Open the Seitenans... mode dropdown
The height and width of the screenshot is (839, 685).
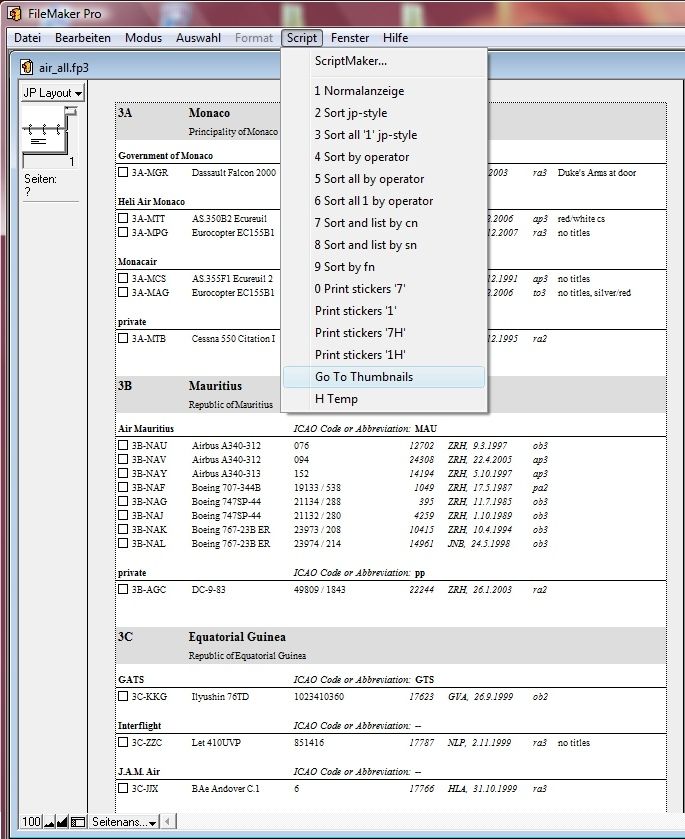[124, 822]
